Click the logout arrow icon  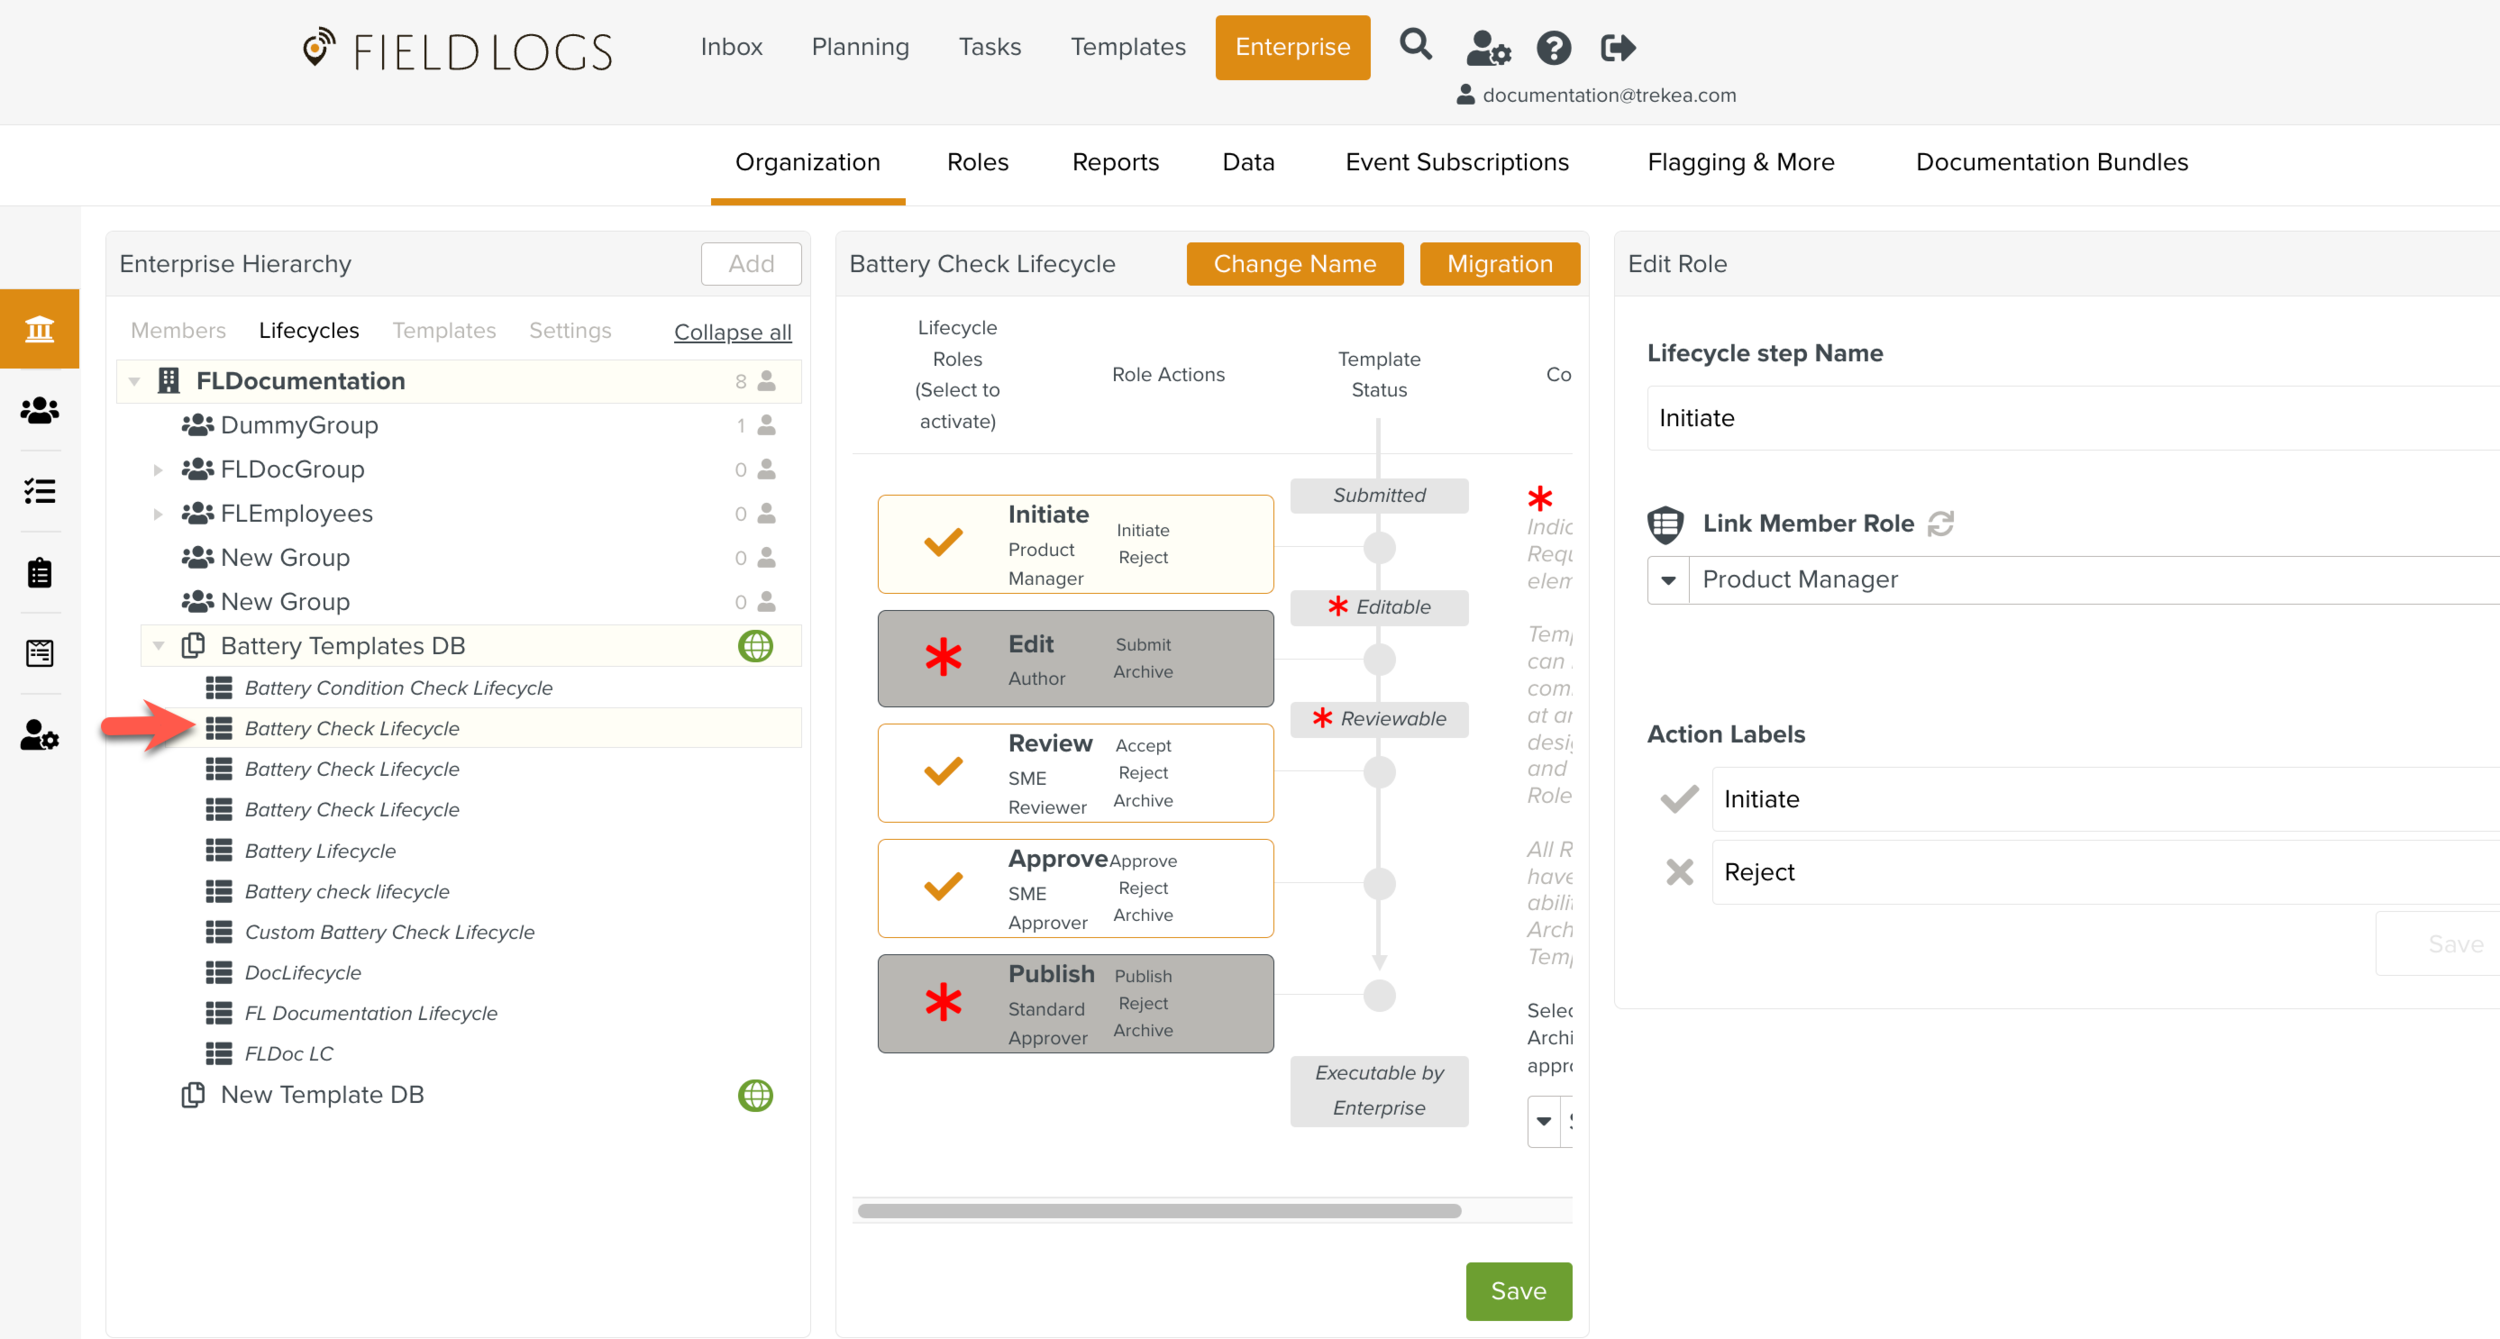(x=1617, y=47)
